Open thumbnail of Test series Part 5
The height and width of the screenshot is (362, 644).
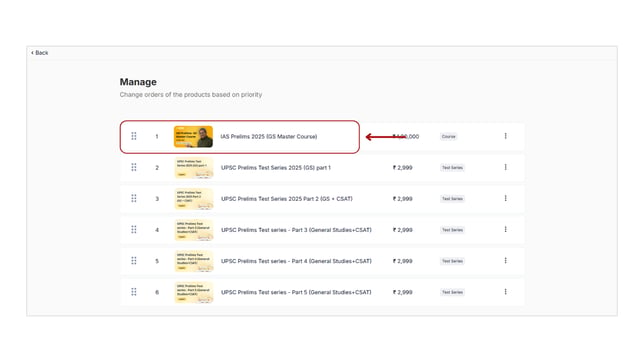[x=194, y=292]
